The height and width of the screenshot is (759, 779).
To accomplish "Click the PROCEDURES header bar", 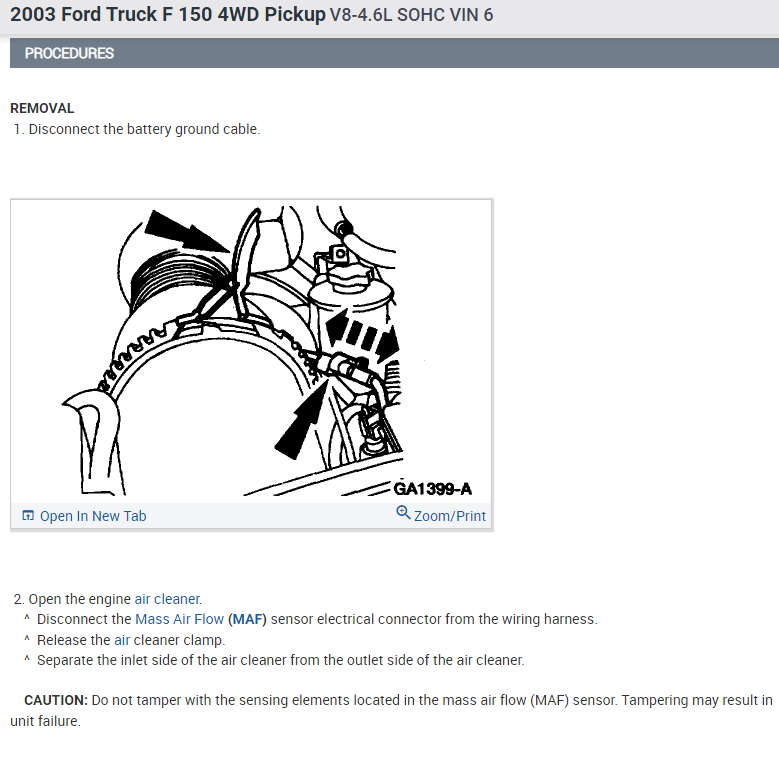I will pyautogui.click(x=394, y=53).
